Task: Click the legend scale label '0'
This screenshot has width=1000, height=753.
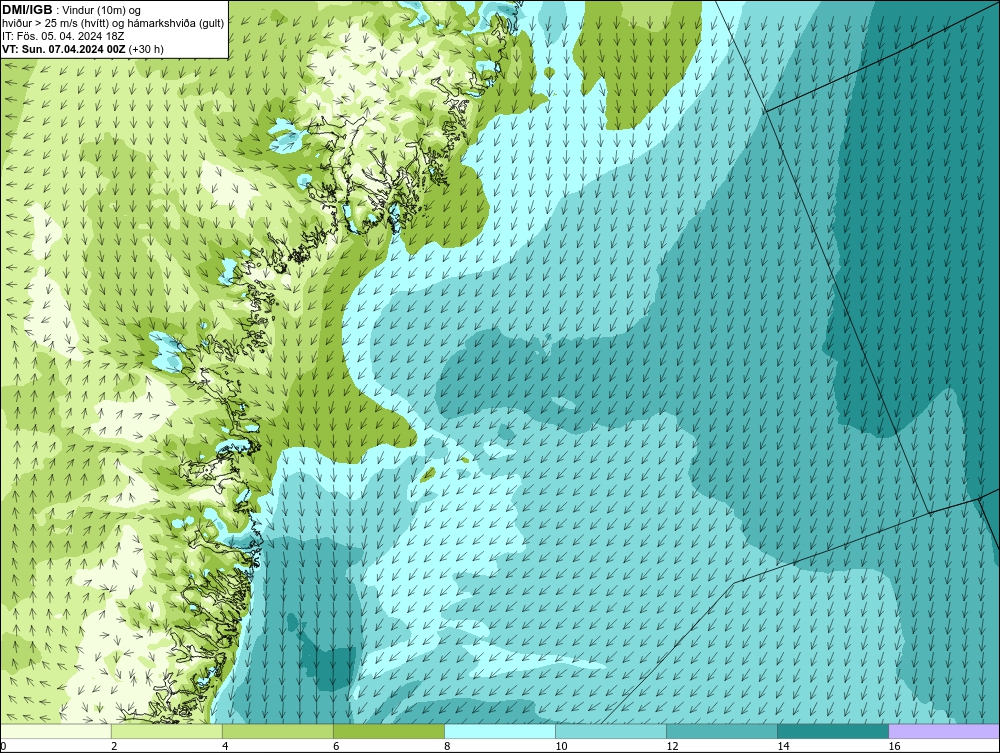Action: point(3,746)
